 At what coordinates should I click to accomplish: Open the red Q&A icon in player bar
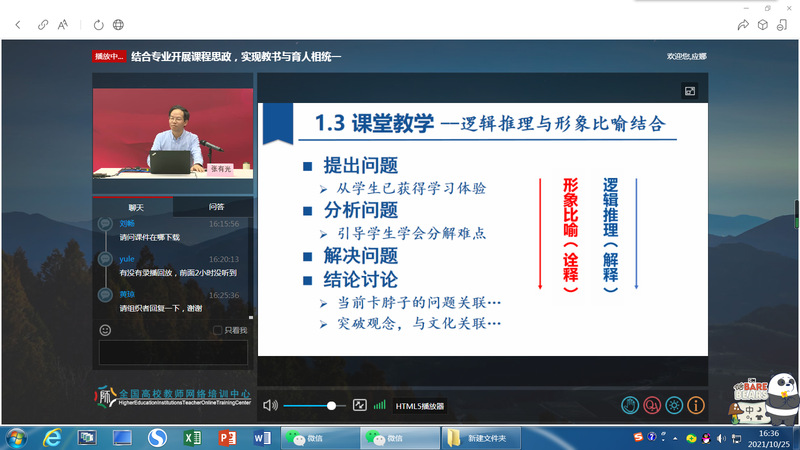tap(652, 405)
